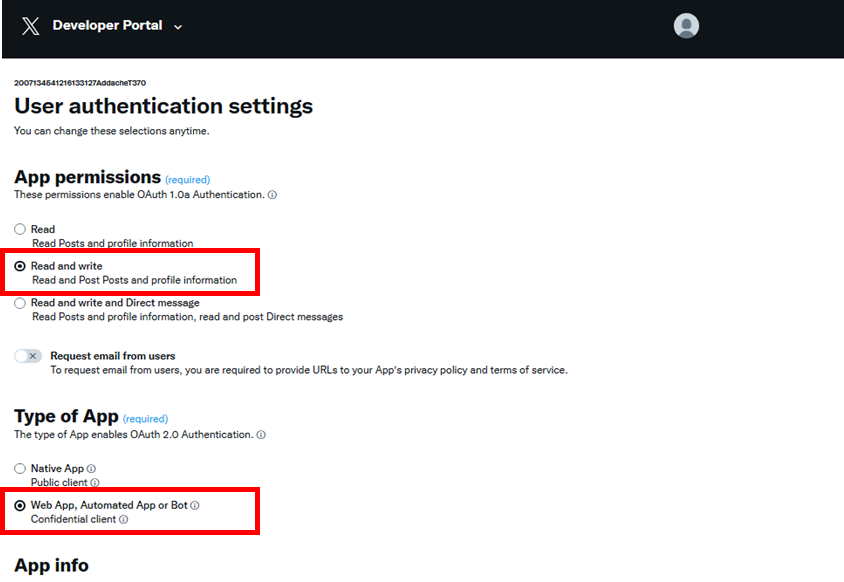The height and width of the screenshot is (582, 844).
Task: Show info for Native App option
Action: point(91,468)
